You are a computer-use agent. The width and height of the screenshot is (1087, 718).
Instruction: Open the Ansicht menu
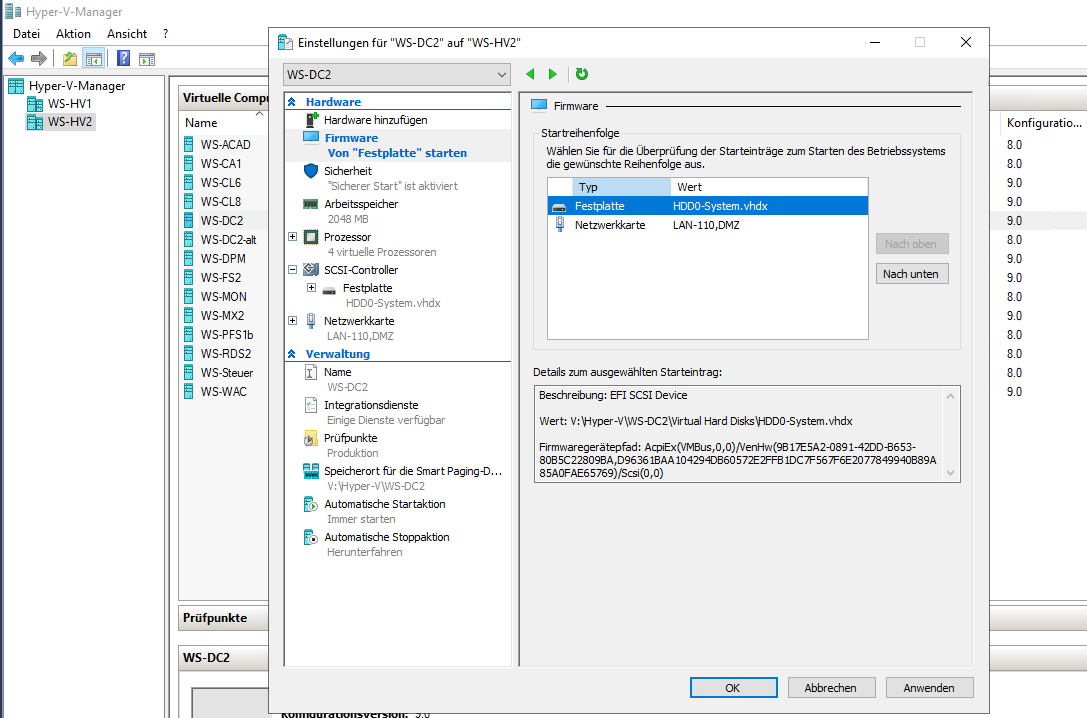pyautogui.click(x=127, y=34)
